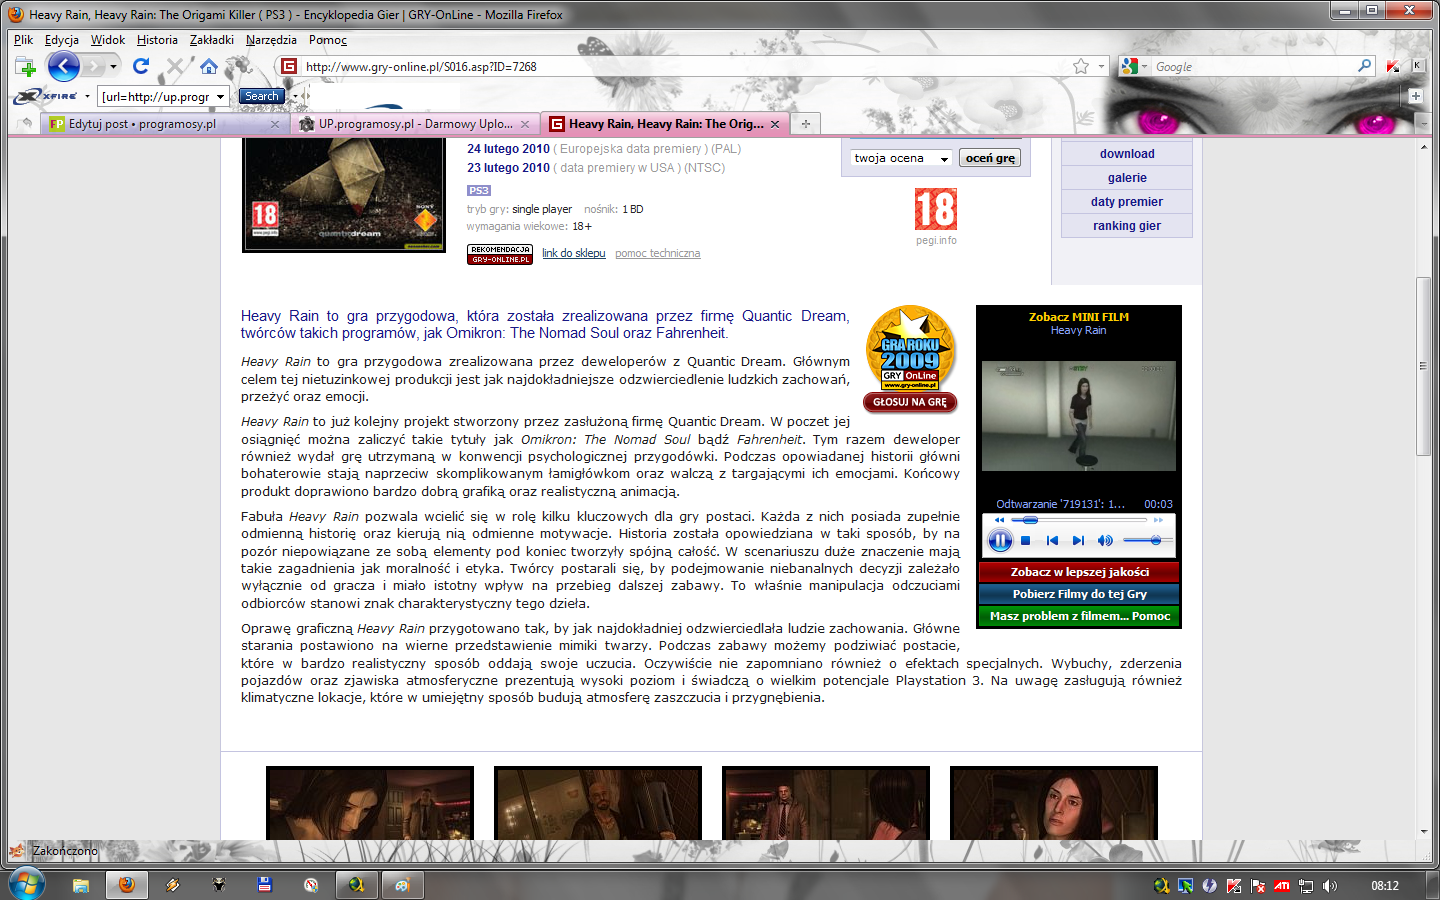This screenshot has width=1440, height=900.
Task: Open the Plik menu
Action: pos(23,40)
